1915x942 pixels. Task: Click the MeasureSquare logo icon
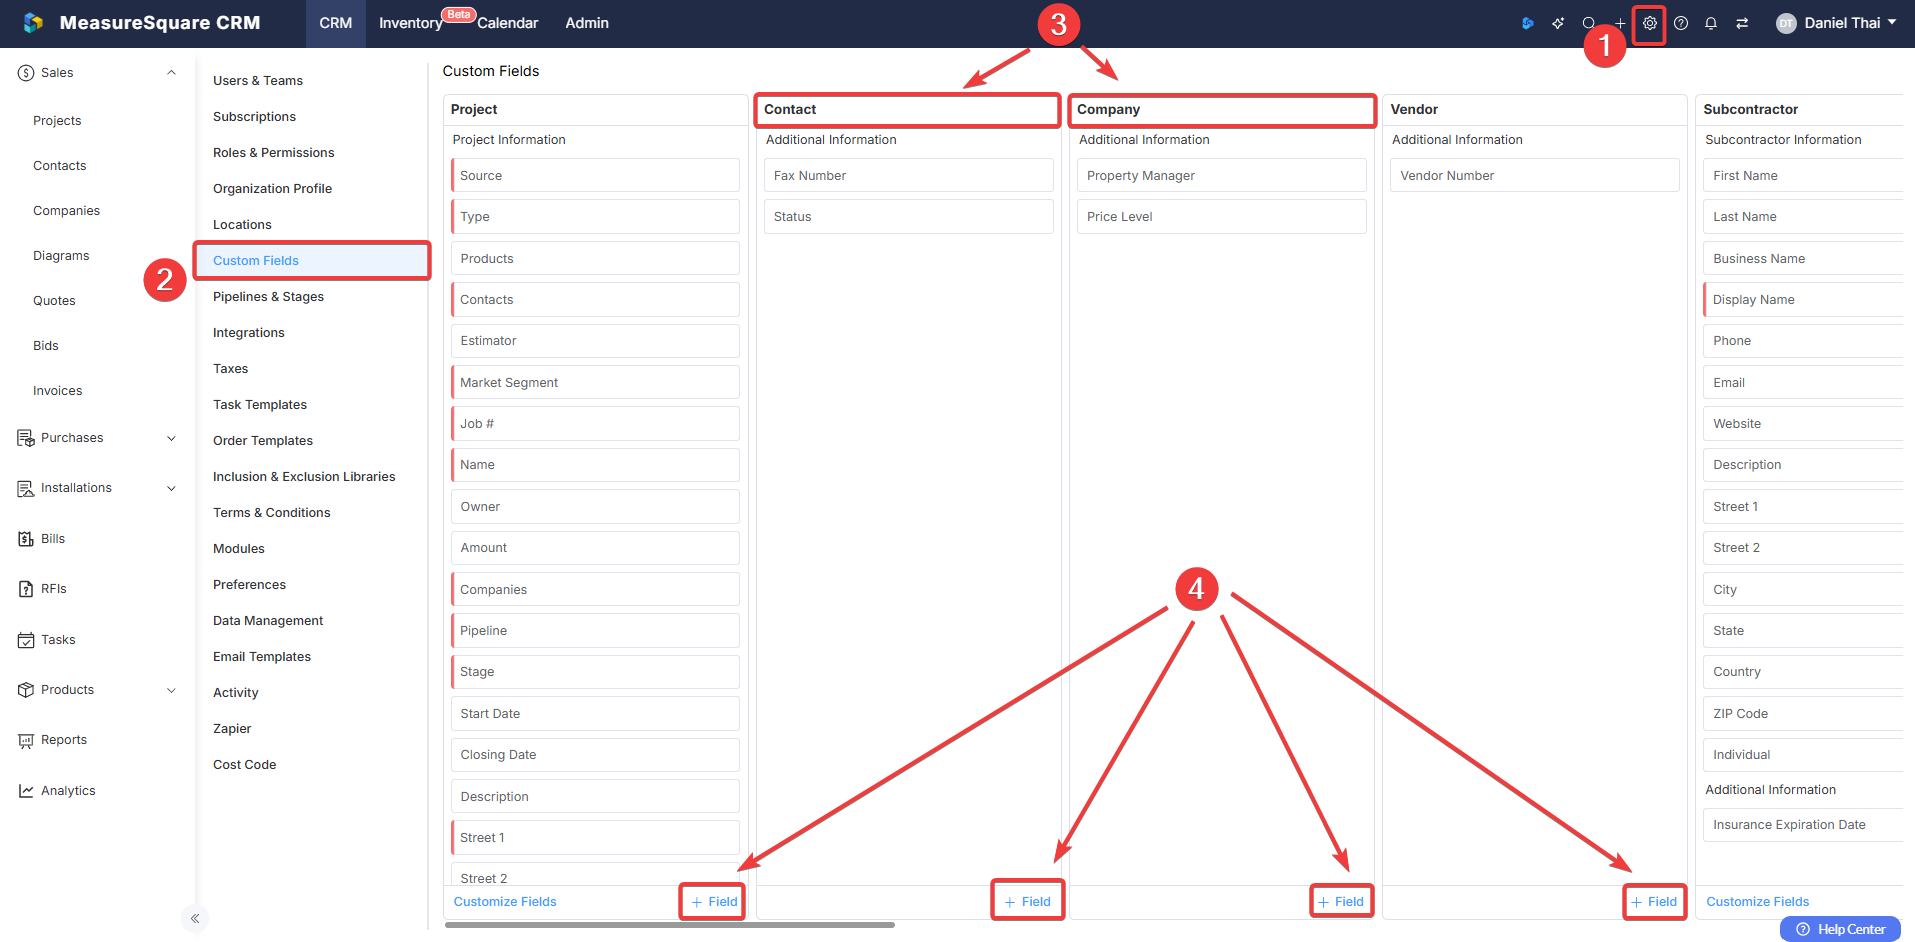[33, 23]
